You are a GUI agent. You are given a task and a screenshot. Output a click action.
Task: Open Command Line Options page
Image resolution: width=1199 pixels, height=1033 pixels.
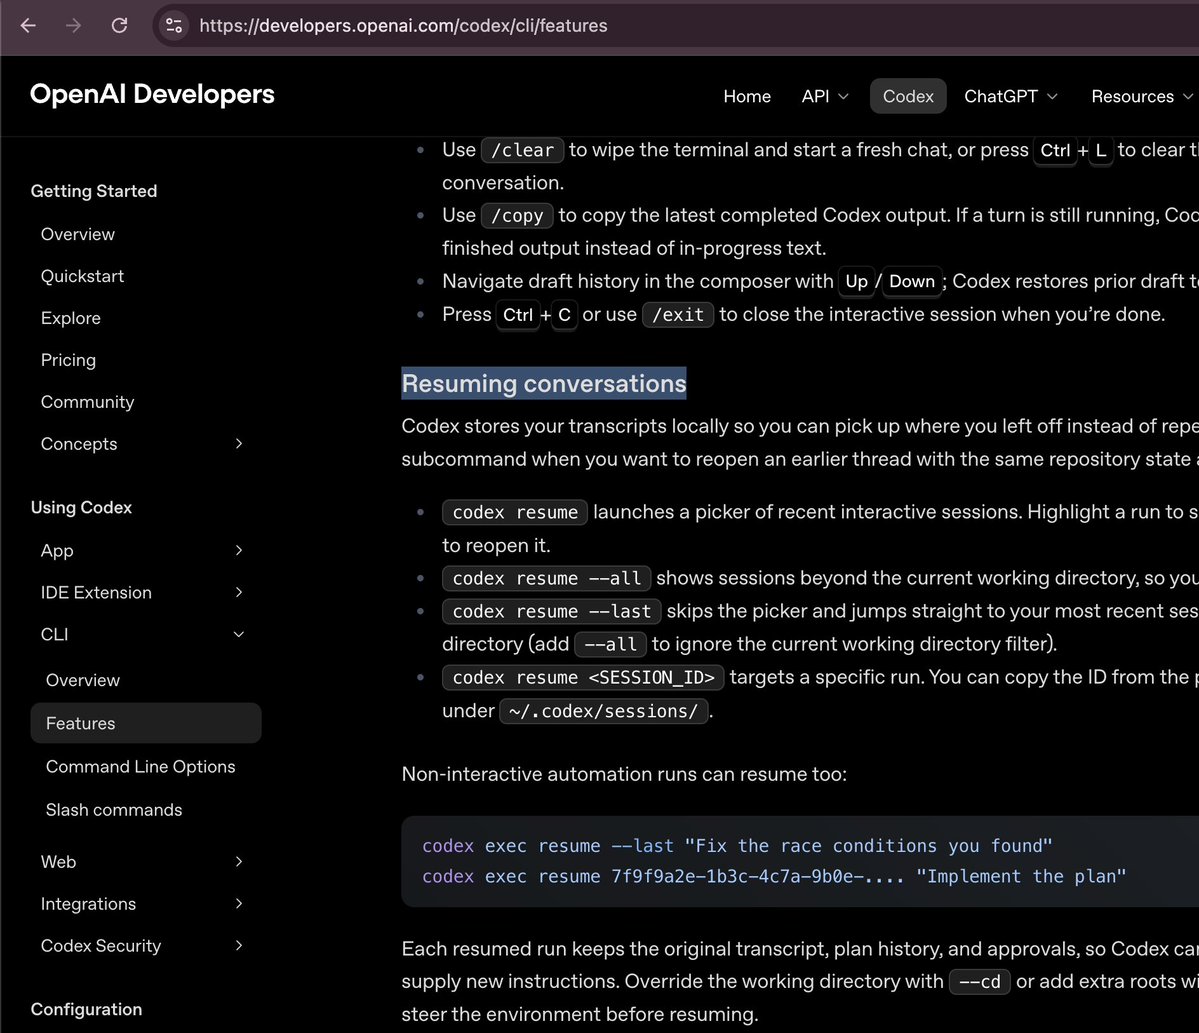141,767
